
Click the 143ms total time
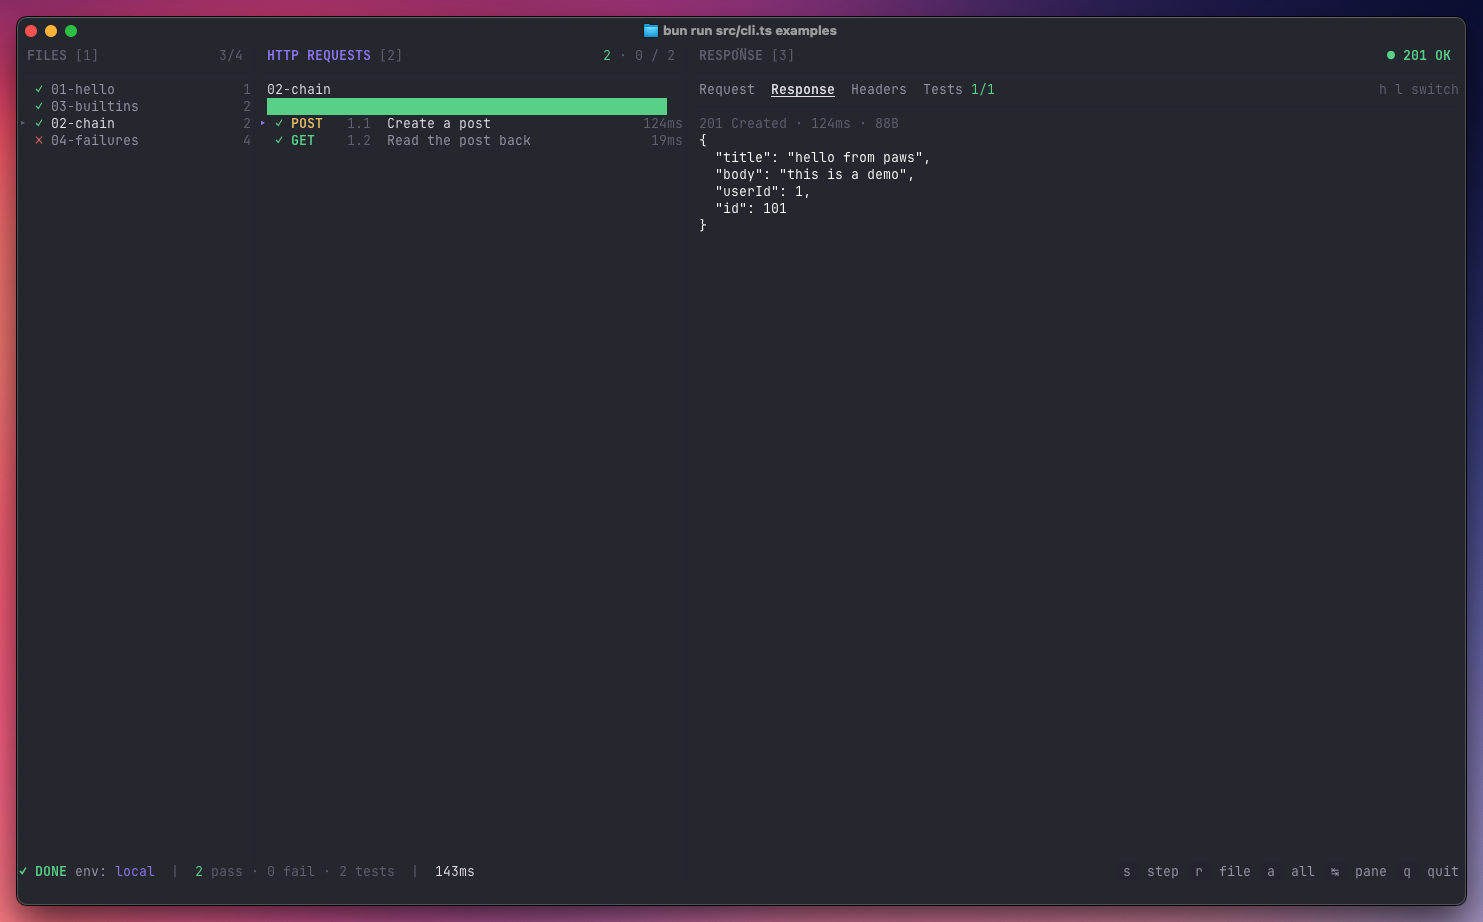(455, 872)
